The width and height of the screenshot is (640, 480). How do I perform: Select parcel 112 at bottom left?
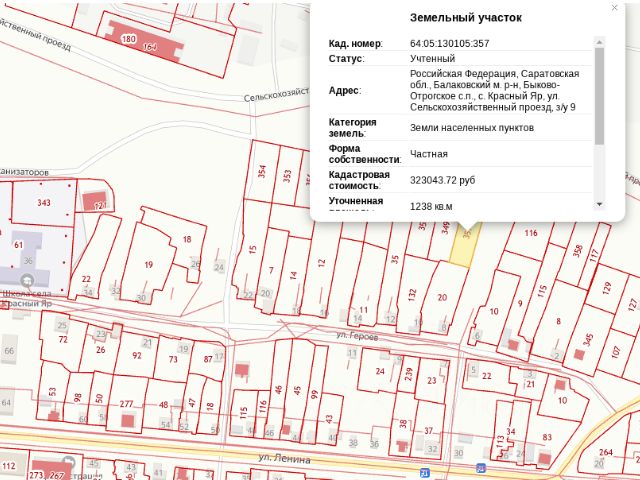pos(9,465)
